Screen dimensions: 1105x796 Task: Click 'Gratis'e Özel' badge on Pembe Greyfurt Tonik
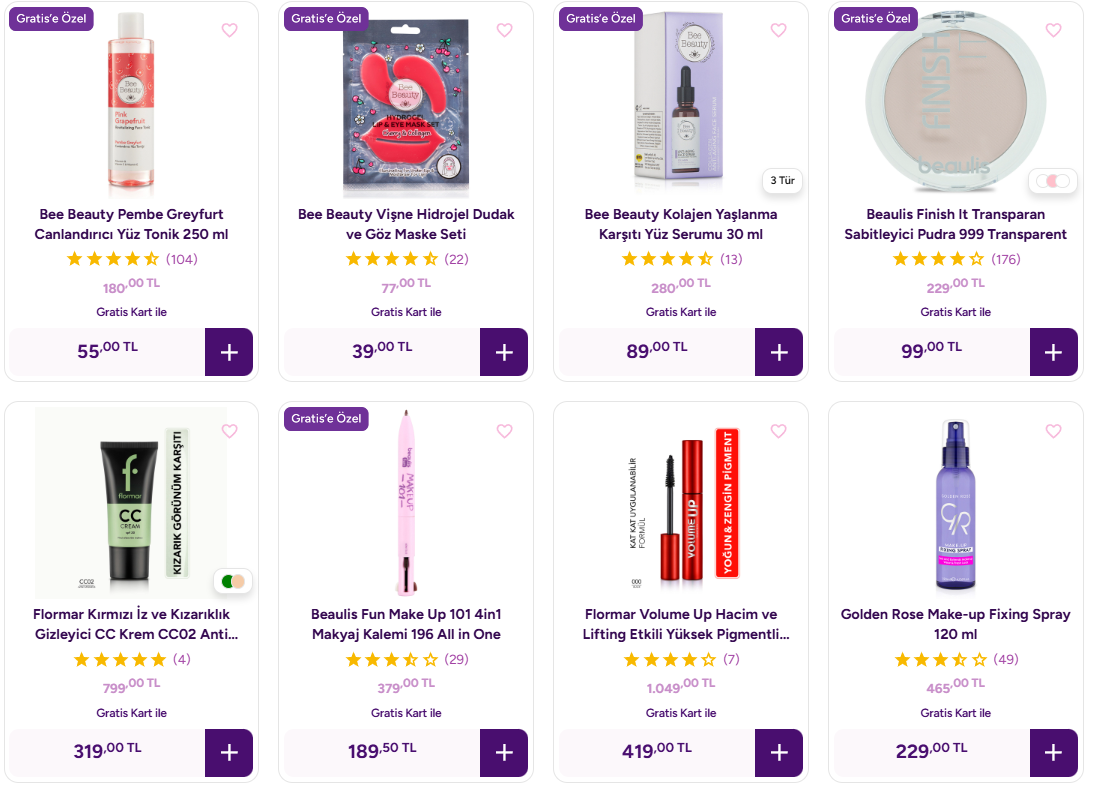tap(51, 19)
